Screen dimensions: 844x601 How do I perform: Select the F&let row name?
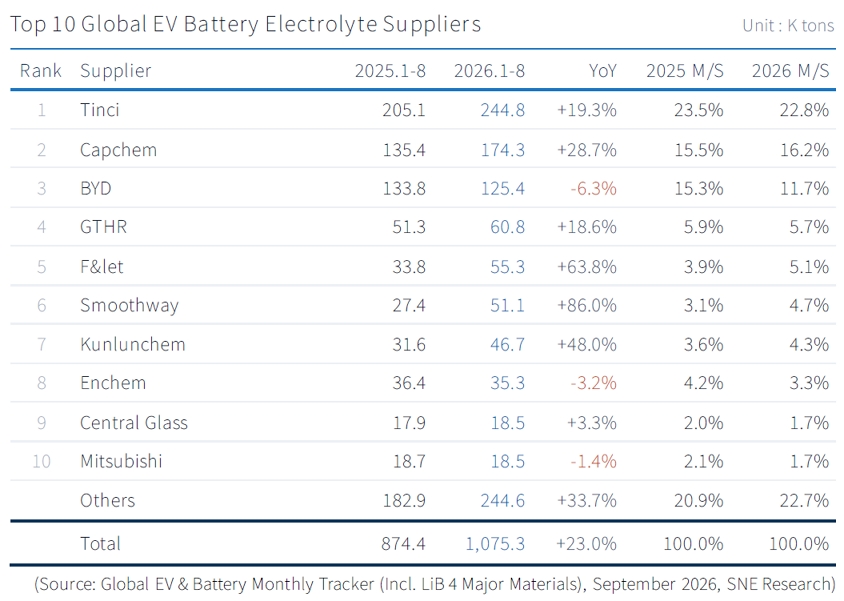tap(102, 267)
